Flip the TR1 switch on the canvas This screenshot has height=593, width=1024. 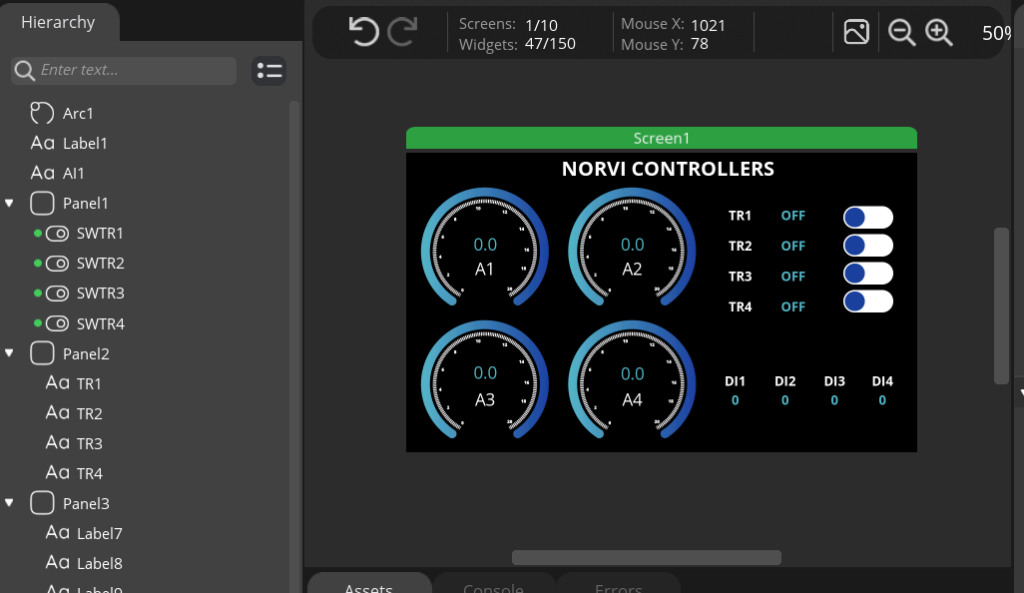[x=867, y=216]
